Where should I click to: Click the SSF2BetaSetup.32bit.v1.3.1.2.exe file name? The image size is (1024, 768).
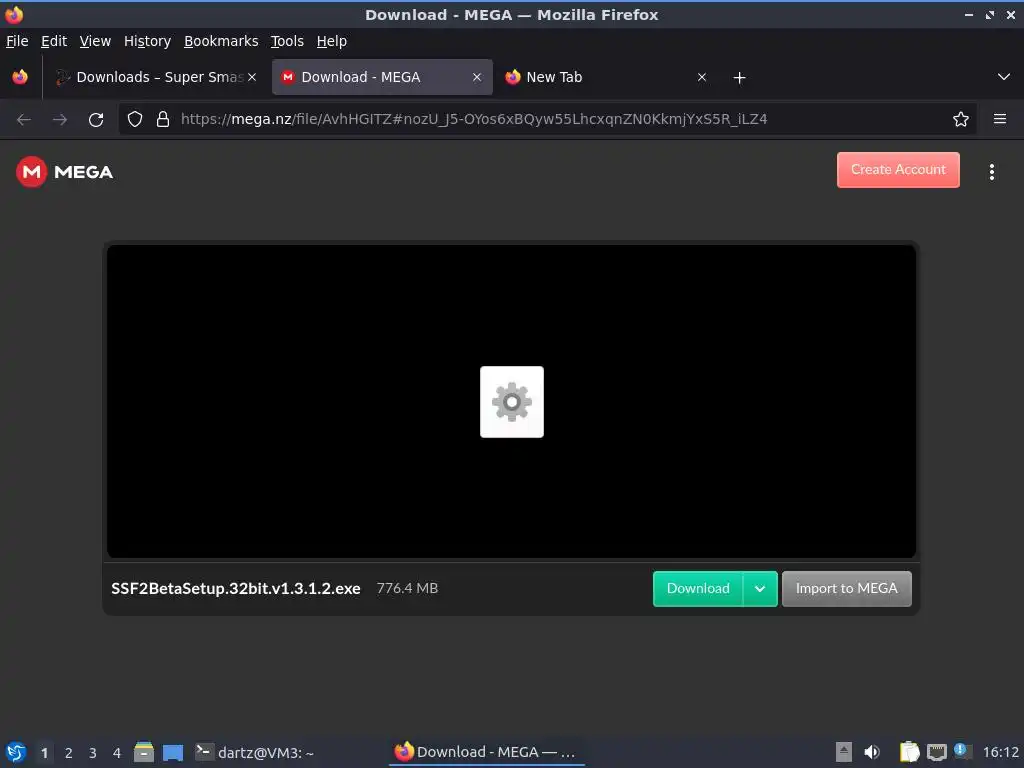[236, 588]
